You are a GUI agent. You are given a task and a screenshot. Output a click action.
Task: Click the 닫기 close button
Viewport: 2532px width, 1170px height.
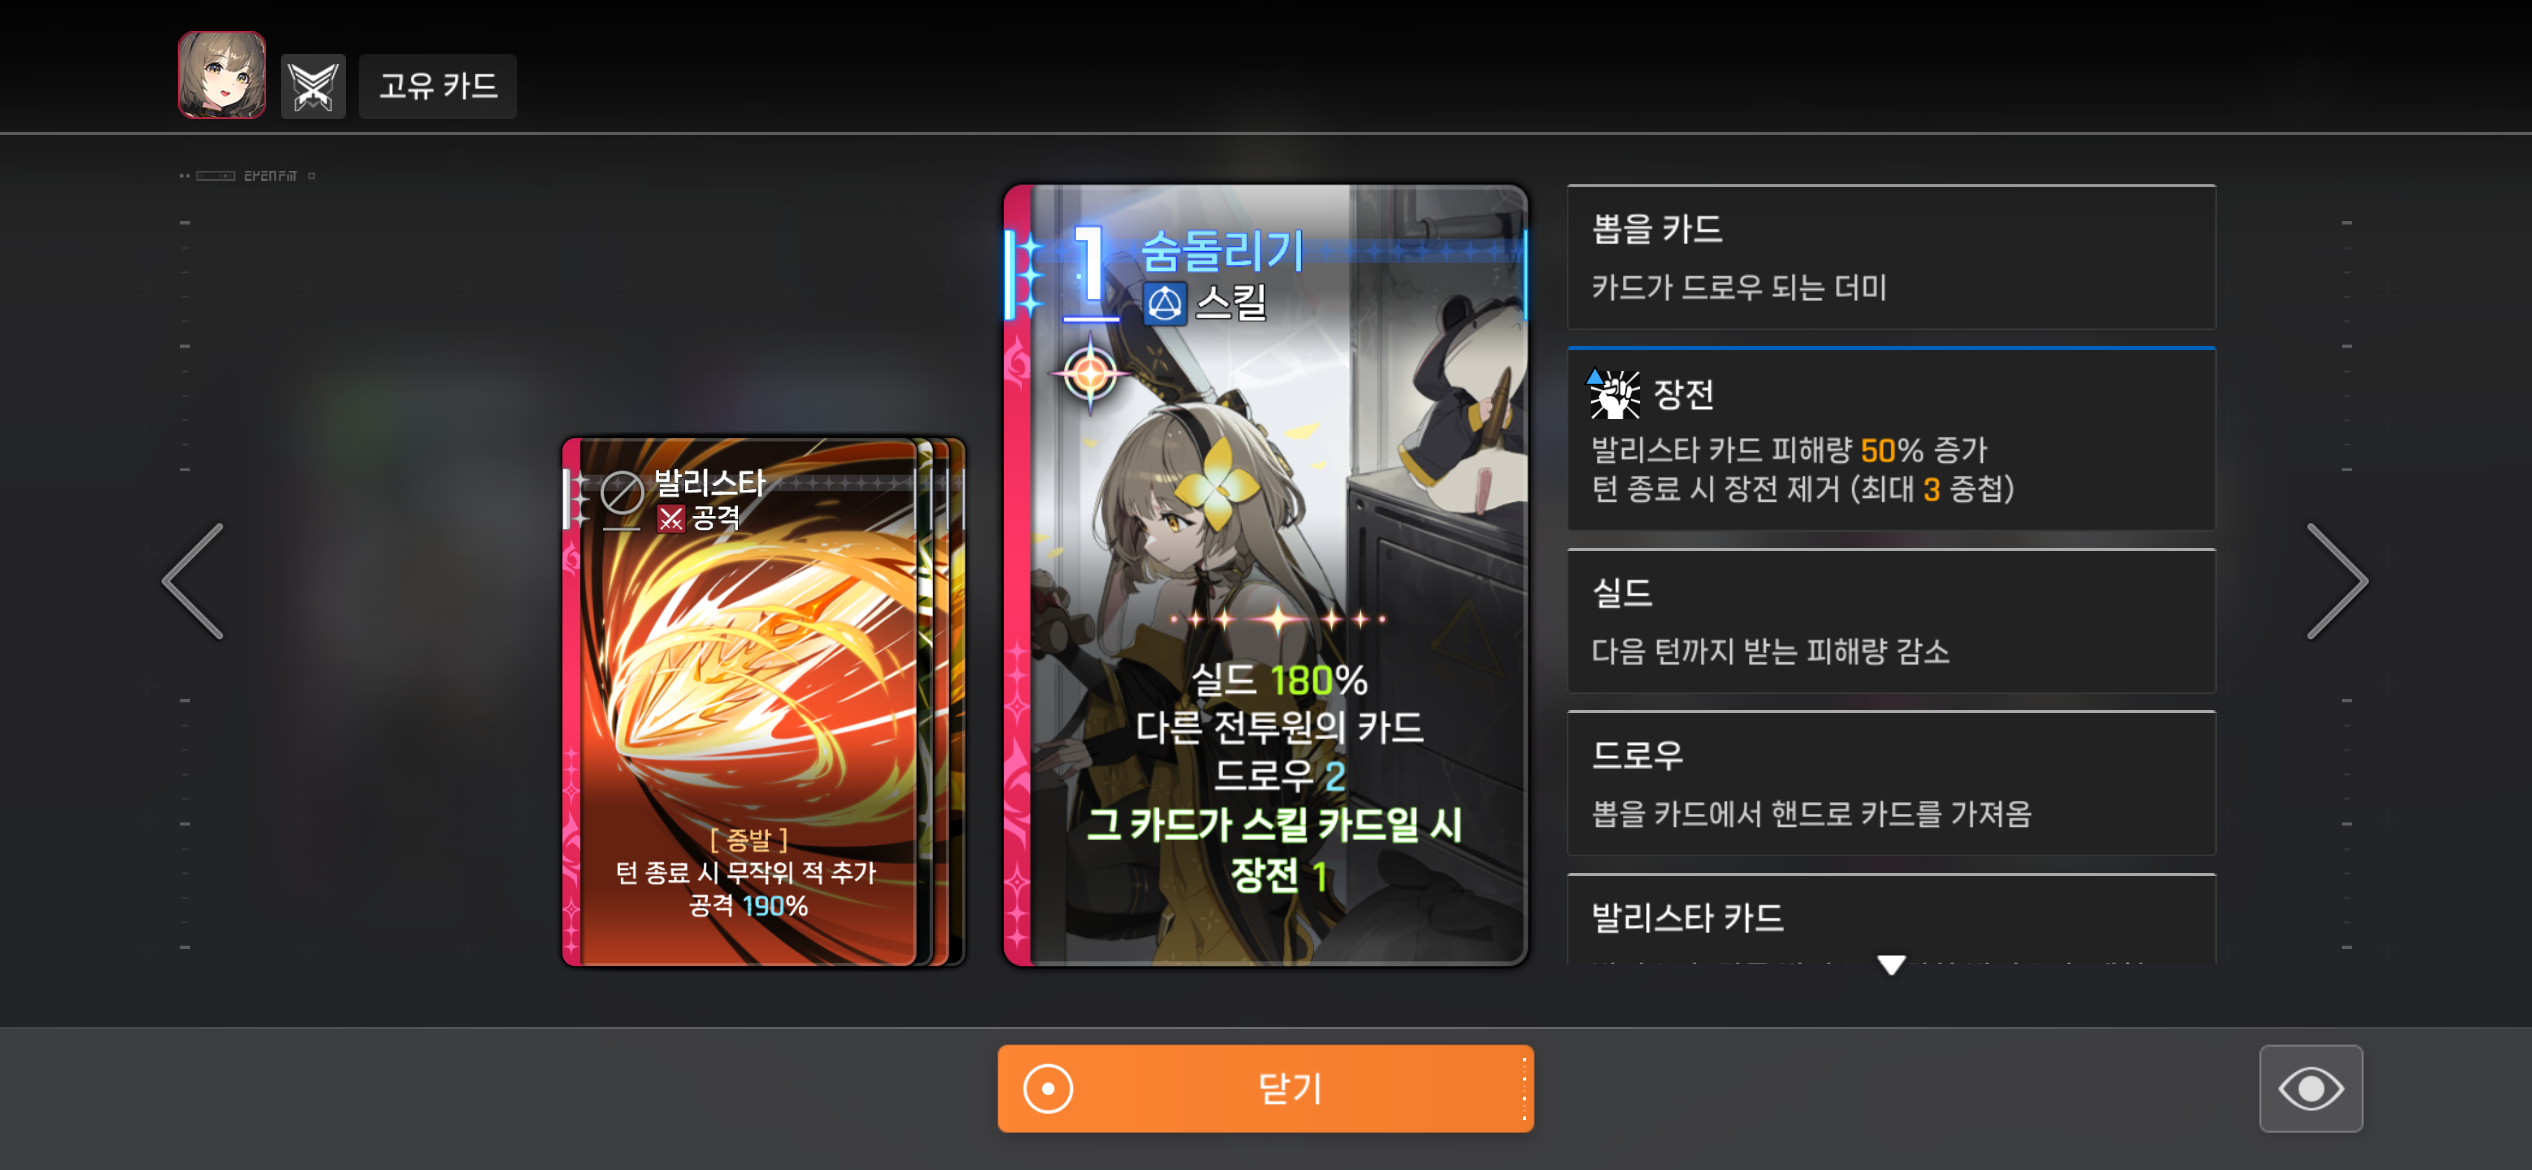[x=1266, y=1088]
